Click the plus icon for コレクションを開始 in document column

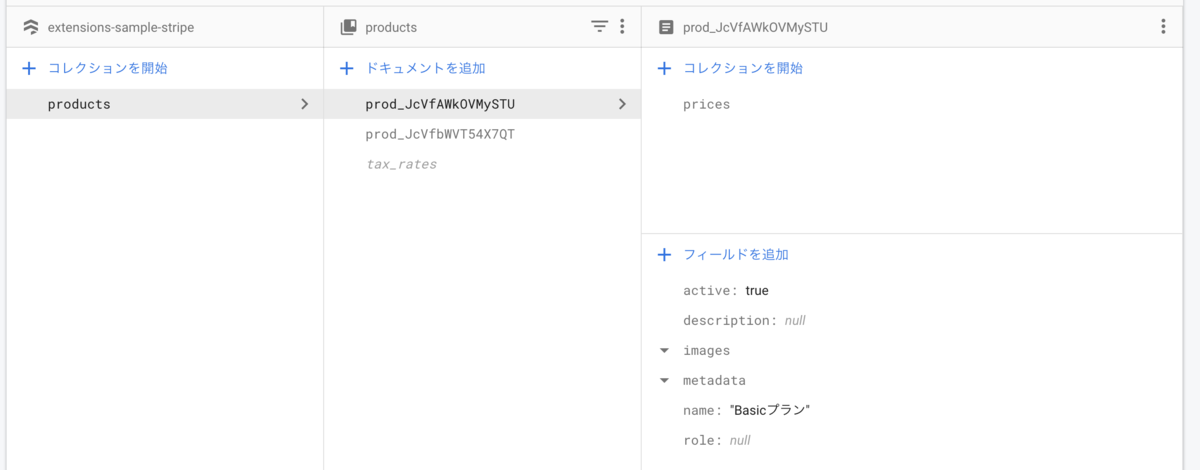pyautogui.click(x=664, y=68)
